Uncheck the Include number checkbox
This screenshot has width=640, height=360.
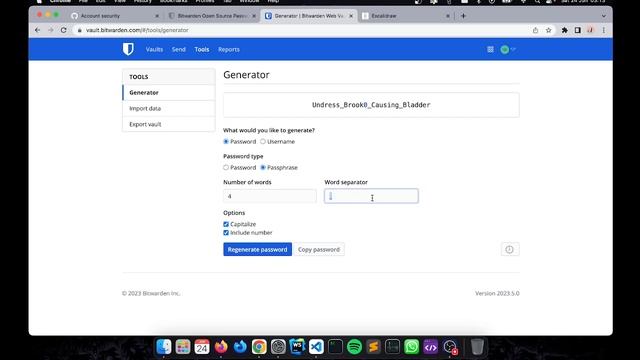(226, 233)
